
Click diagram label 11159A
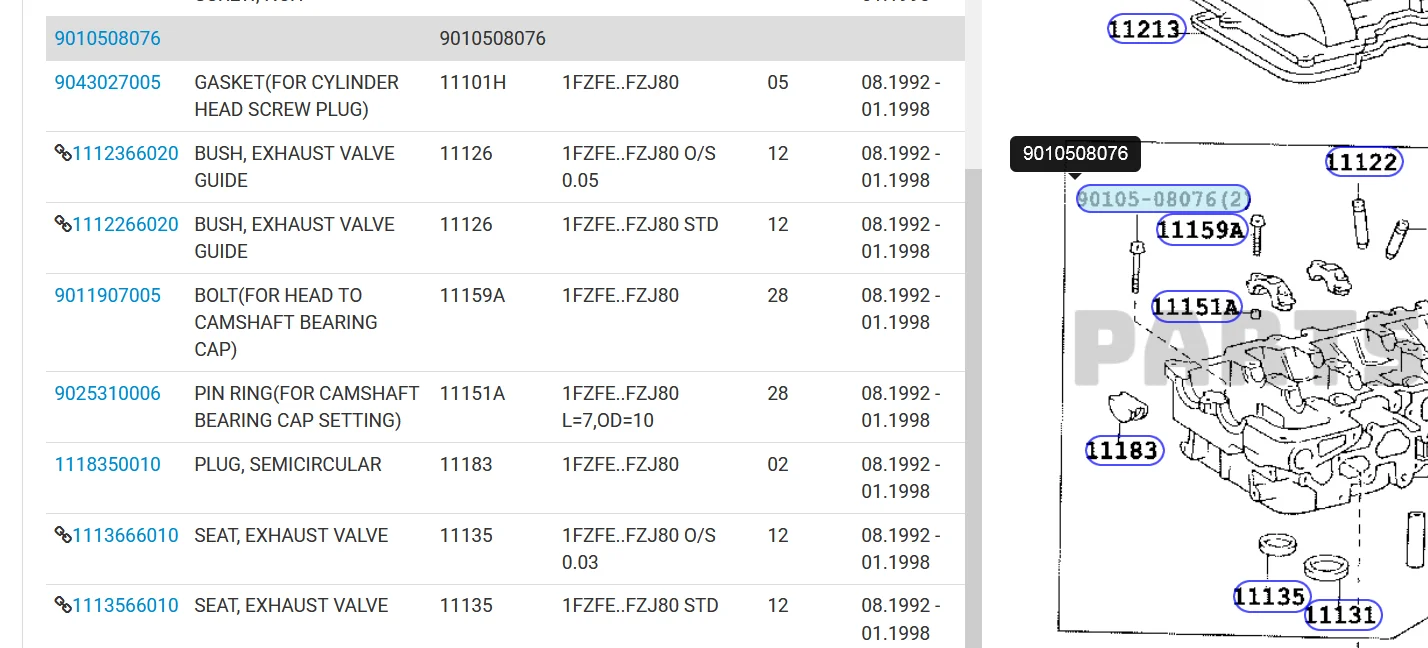coord(1200,230)
